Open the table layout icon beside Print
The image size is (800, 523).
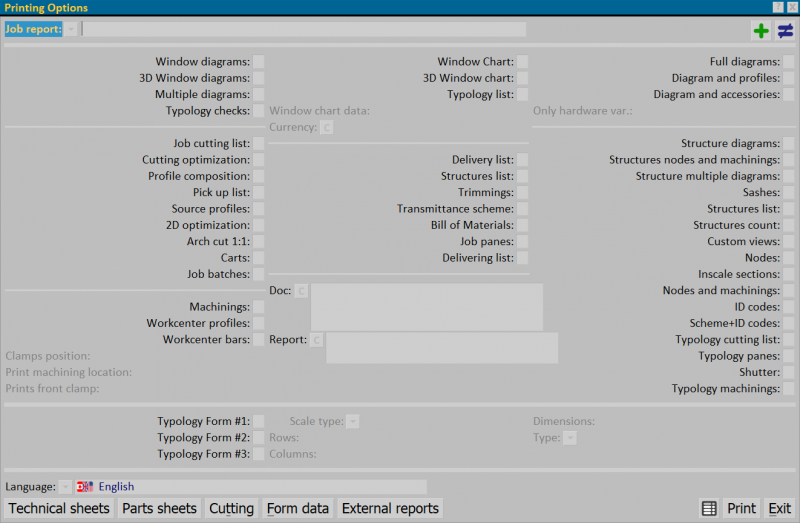pyautogui.click(x=709, y=508)
